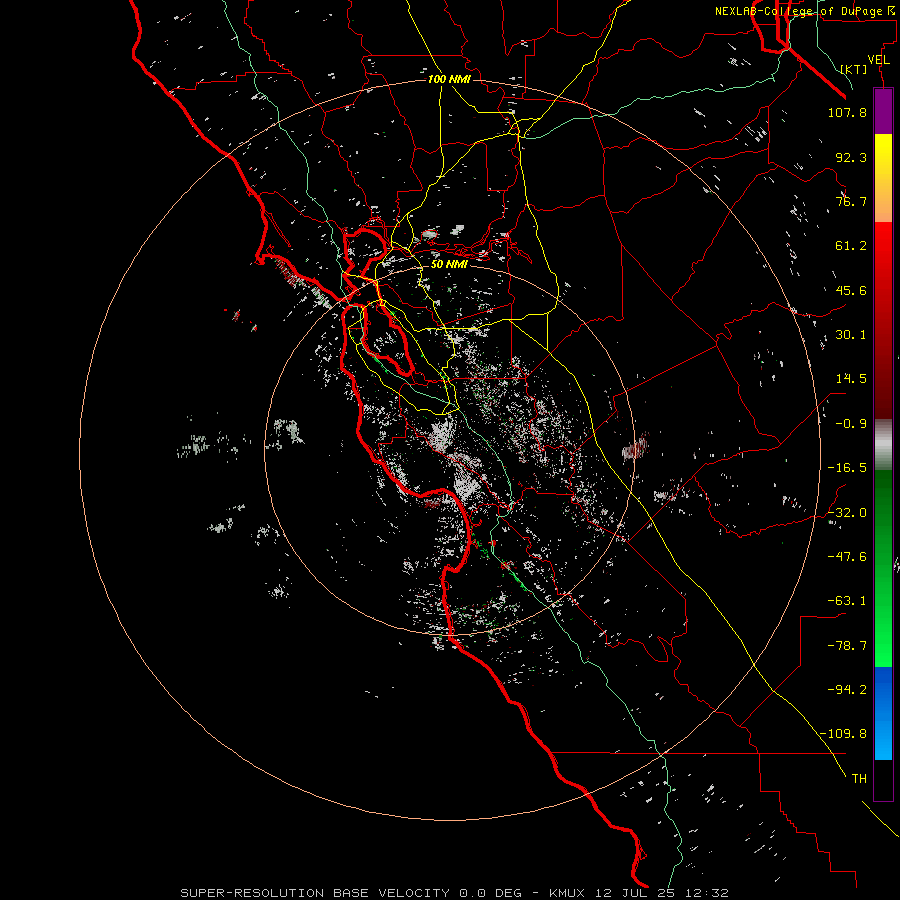Viewport: 900px width, 900px height.
Task: Select the 61.2 velocity scale value
Action: [x=851, y=246]
